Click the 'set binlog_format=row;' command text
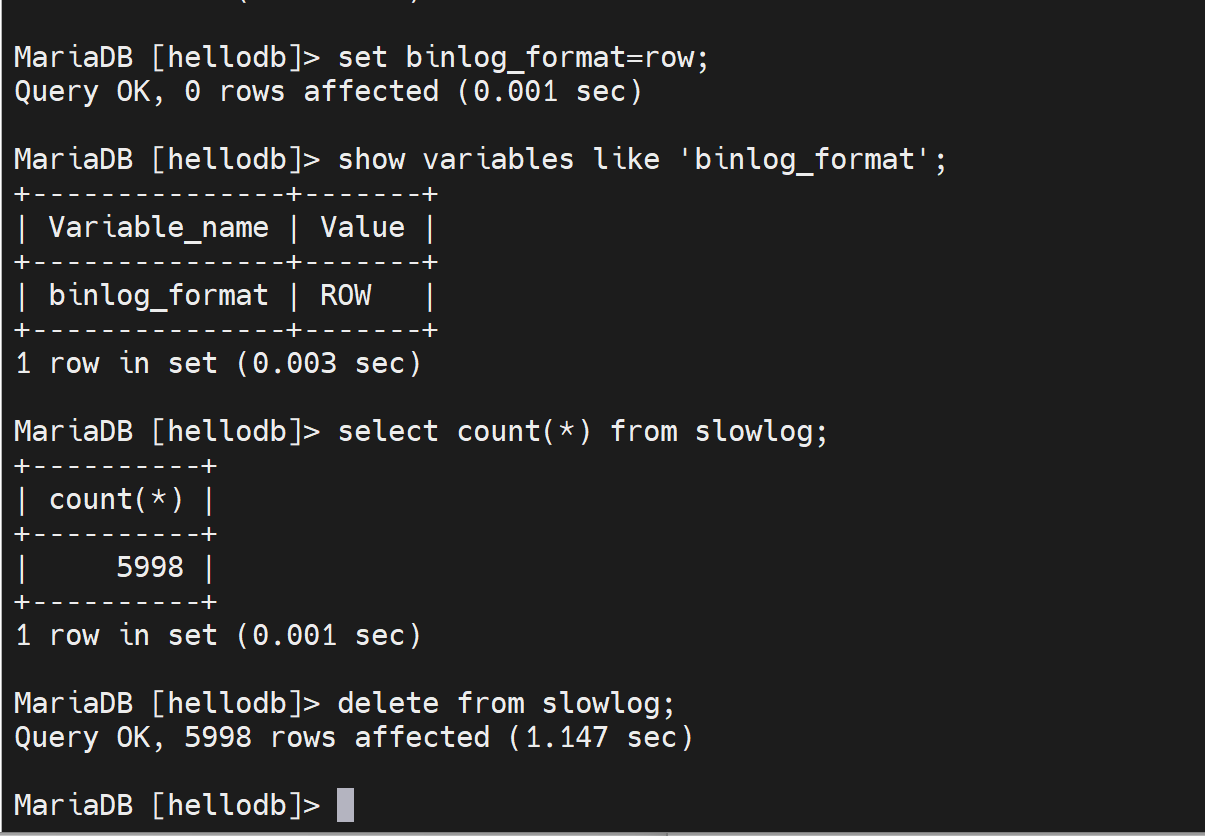 point(523,57)
